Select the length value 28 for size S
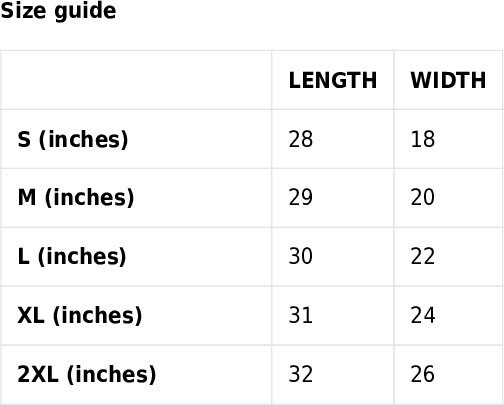504x405 pixels. pos(301,139)
